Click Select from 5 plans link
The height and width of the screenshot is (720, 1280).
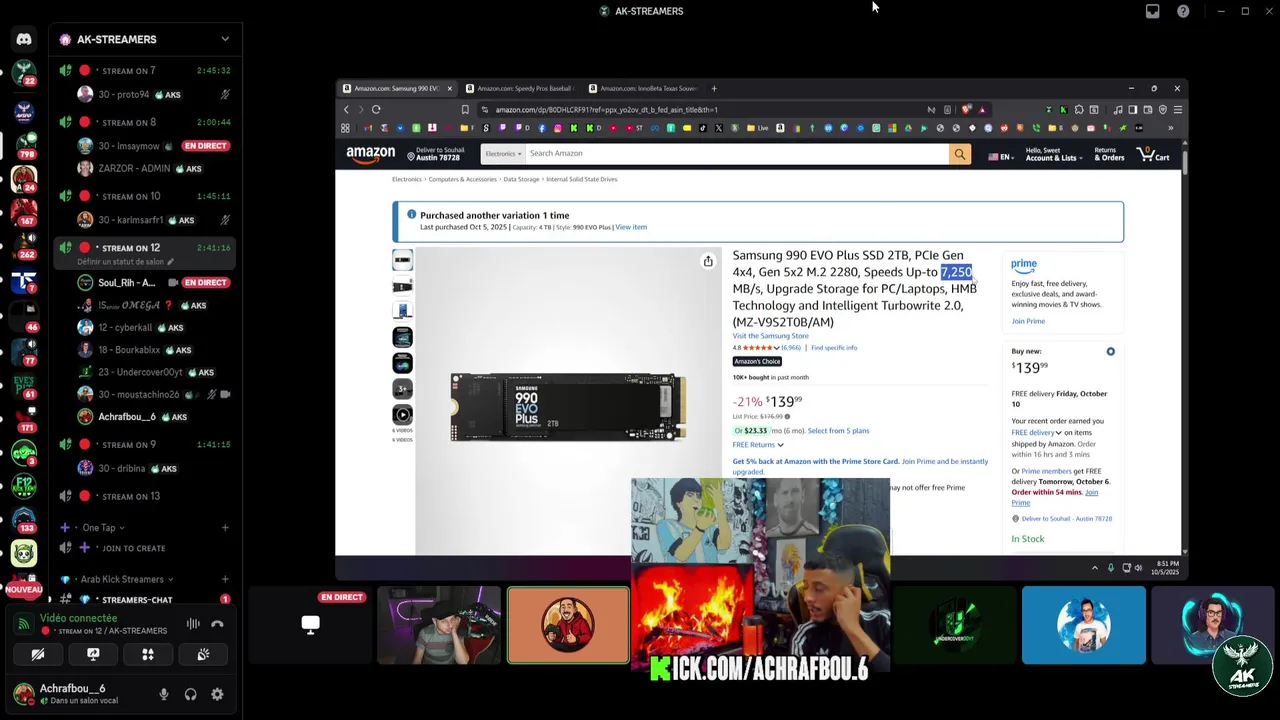click(x=838, y=431)
